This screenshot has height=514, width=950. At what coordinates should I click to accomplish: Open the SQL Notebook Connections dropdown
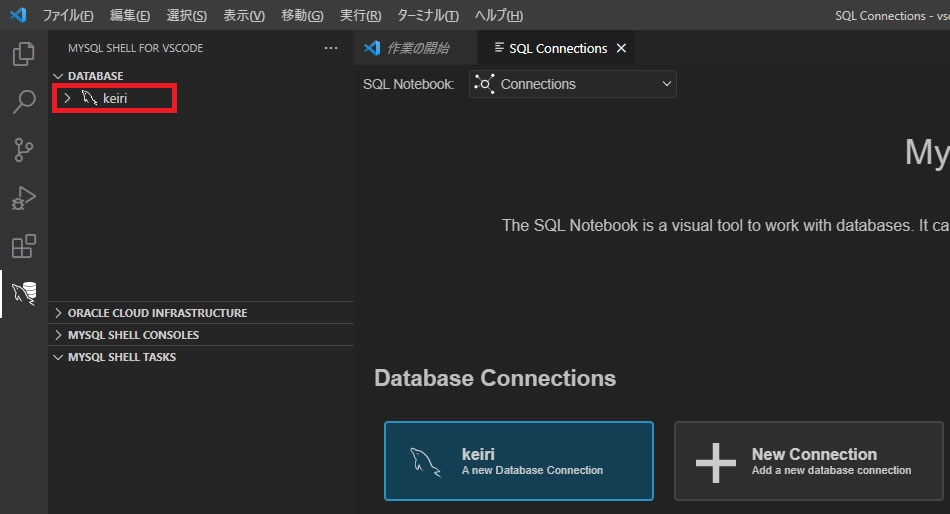pos(573,84)
